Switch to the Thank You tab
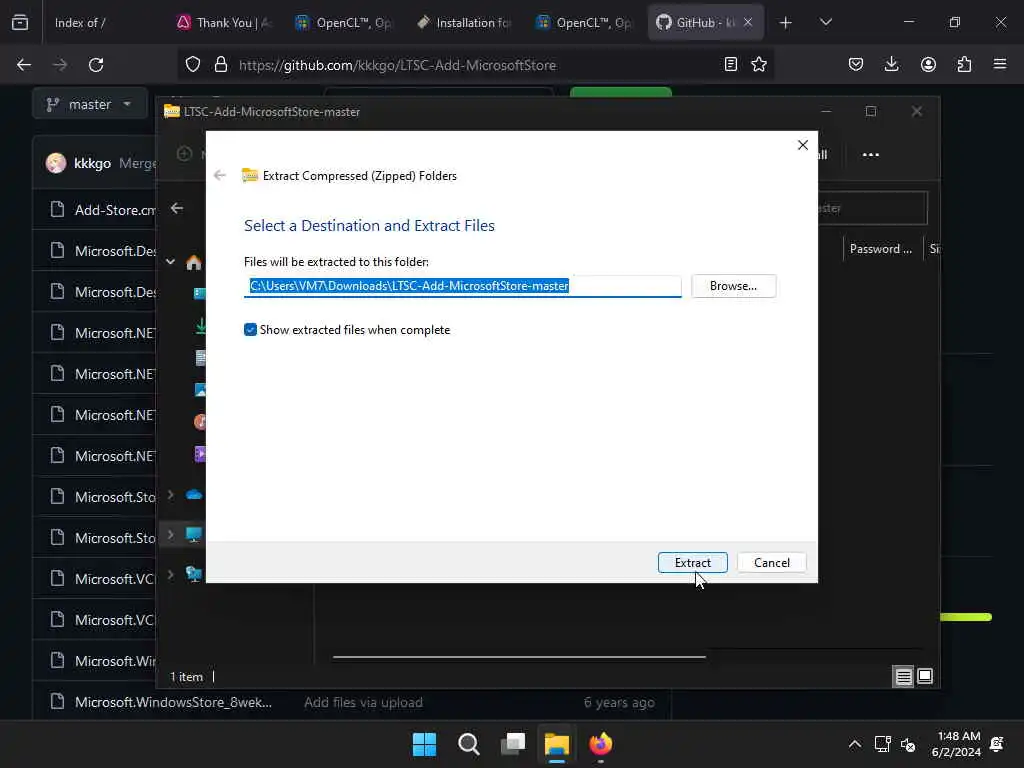 223,23
